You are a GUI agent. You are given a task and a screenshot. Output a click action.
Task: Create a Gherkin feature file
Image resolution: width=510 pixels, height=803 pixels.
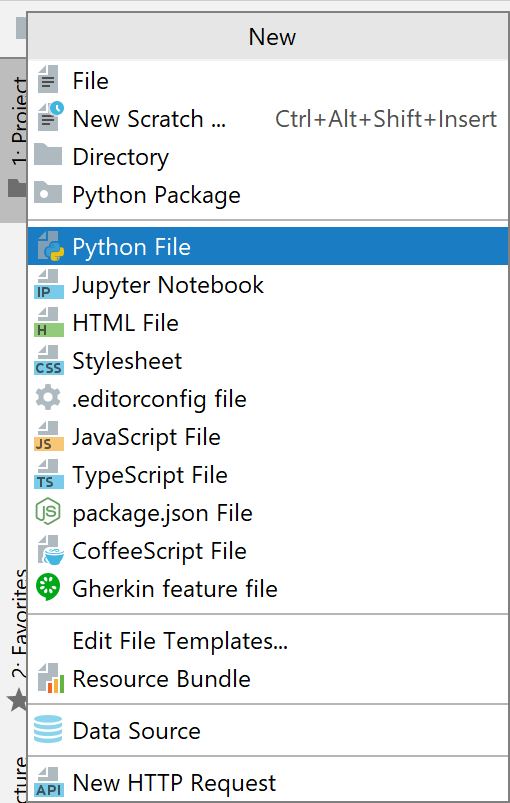coord(268,588)
